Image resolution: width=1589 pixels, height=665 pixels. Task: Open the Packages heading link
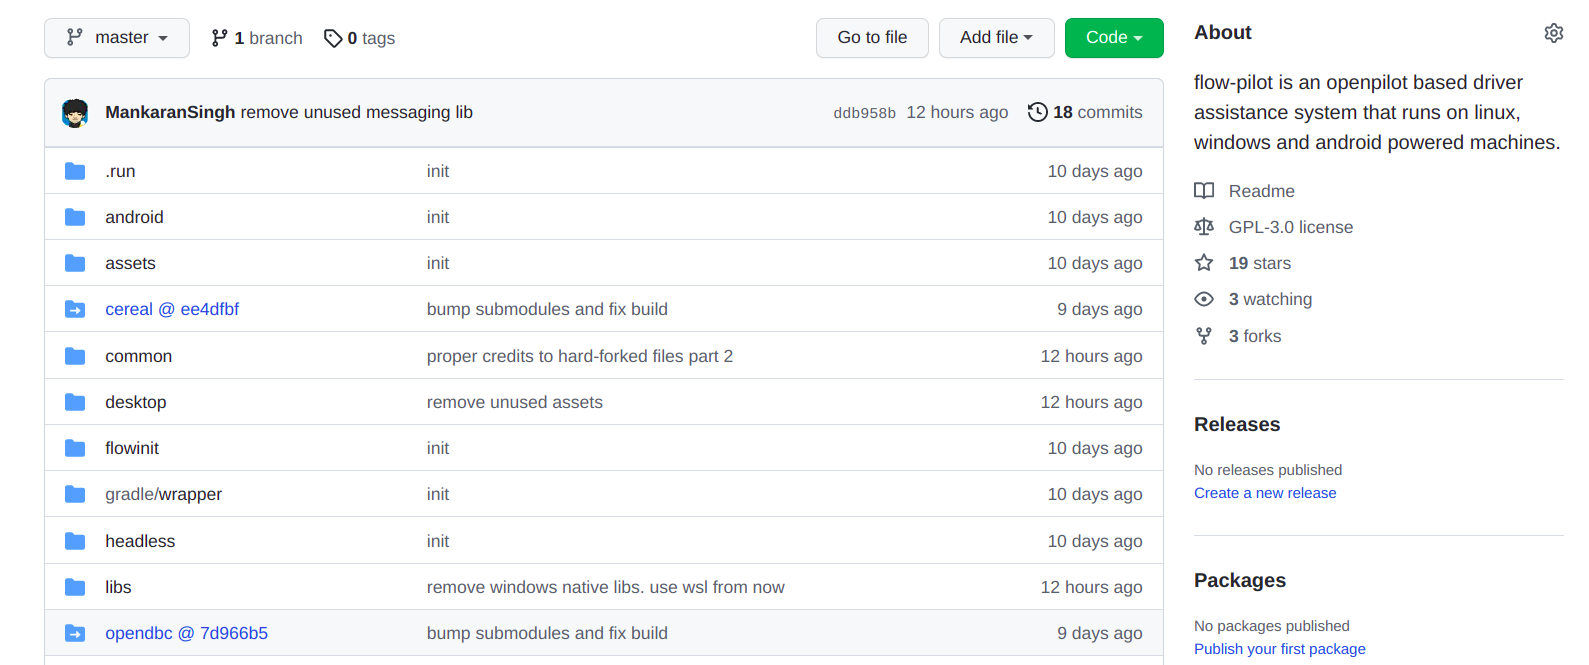(x=1240, y=580)
